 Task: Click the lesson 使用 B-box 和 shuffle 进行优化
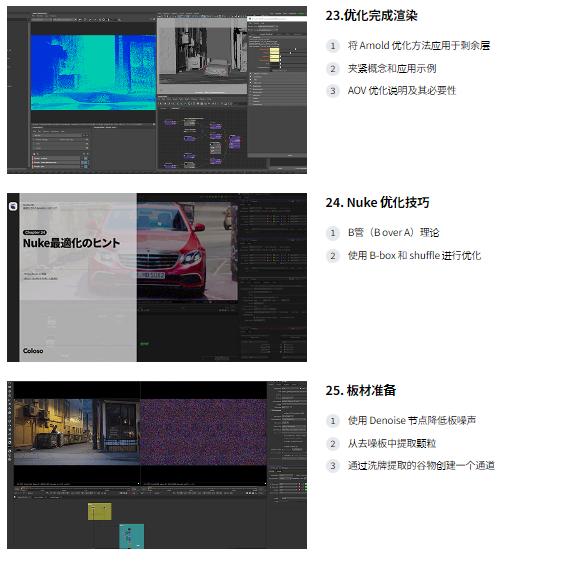[414, 256]
